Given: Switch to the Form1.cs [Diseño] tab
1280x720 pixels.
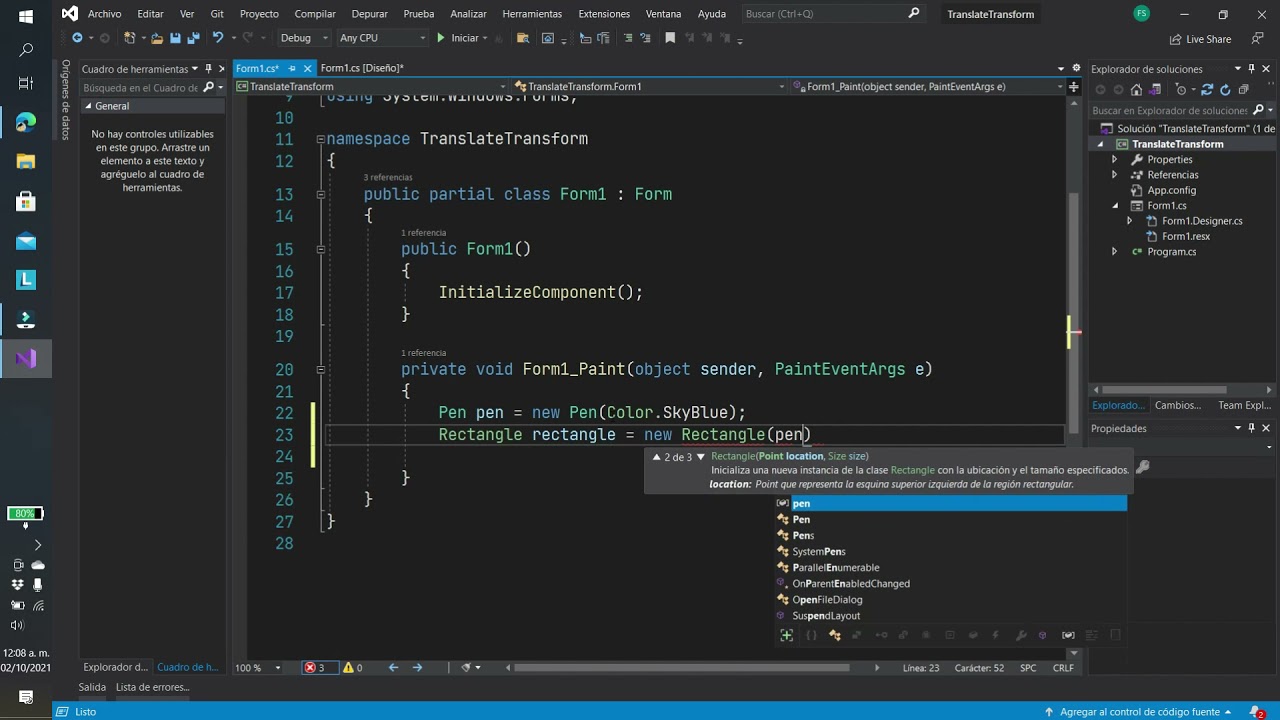Looking at the screenshot, I should point(362,68).
